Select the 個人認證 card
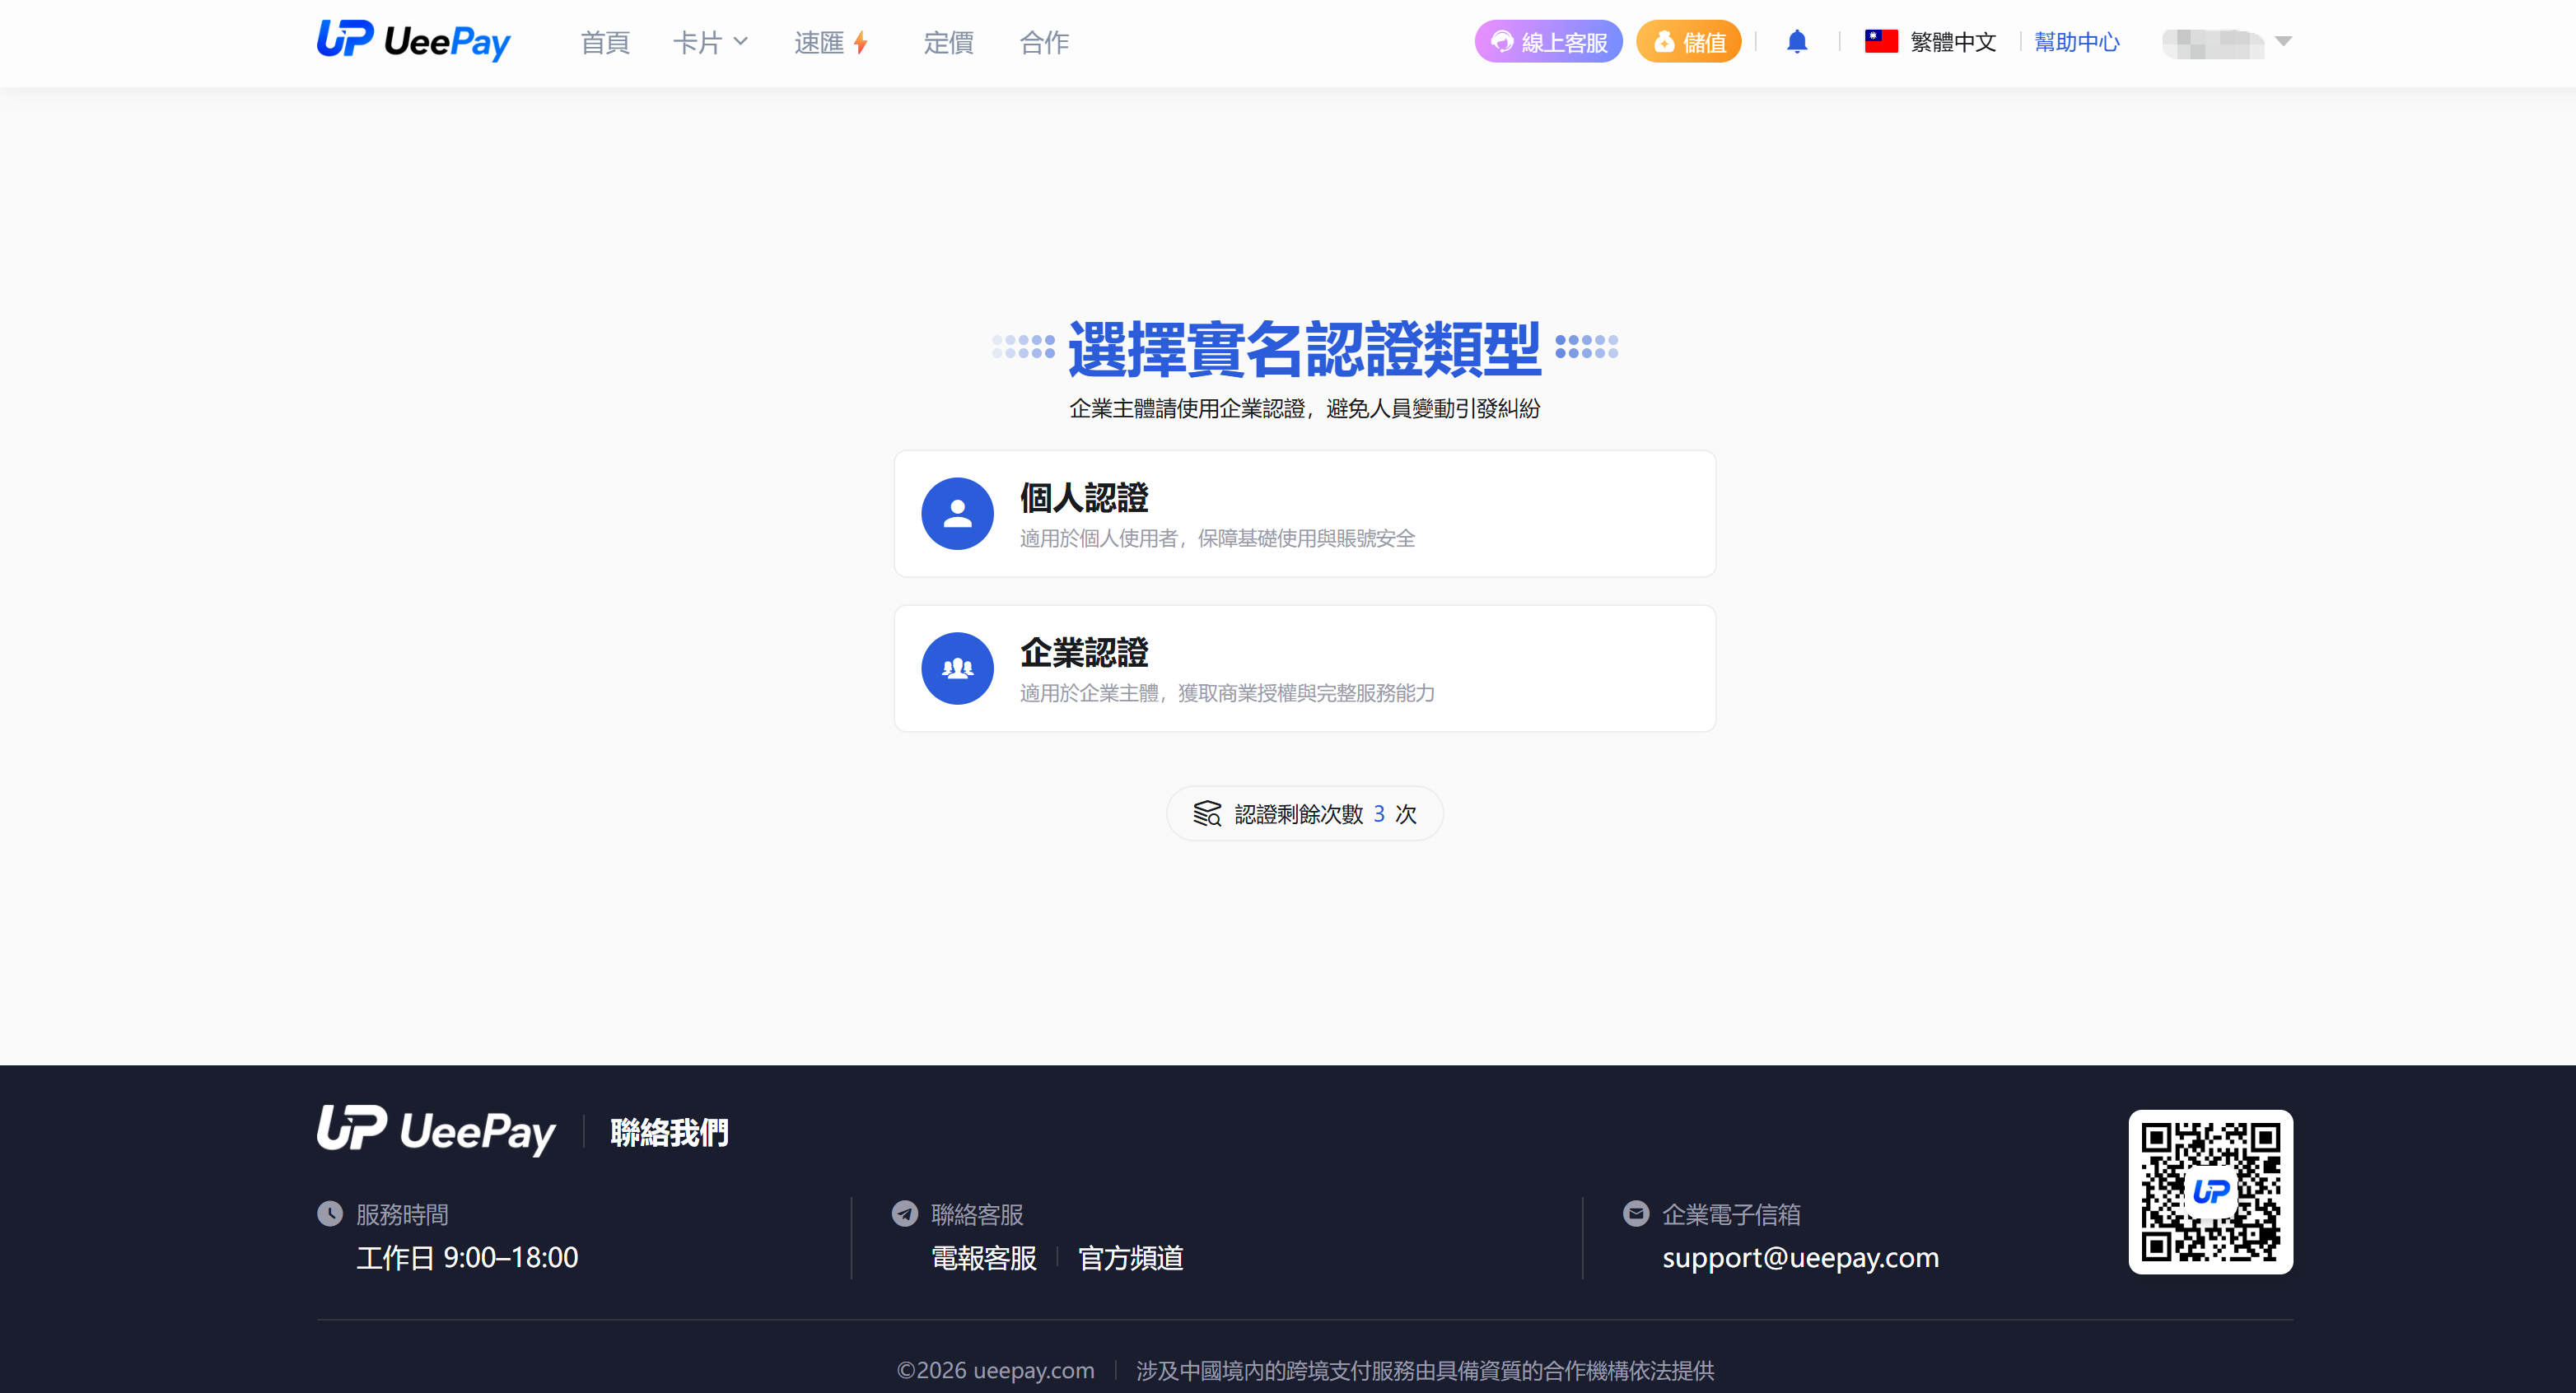The image size is (2576, 1393). [x=1304, y=513]
